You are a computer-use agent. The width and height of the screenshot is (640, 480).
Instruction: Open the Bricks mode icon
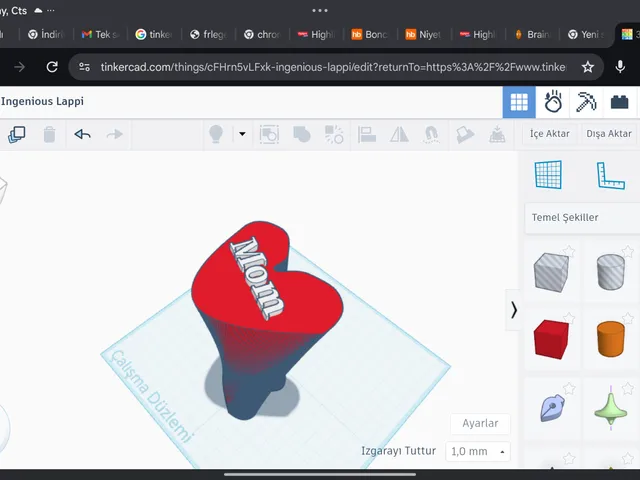click(x=620, y=102)
